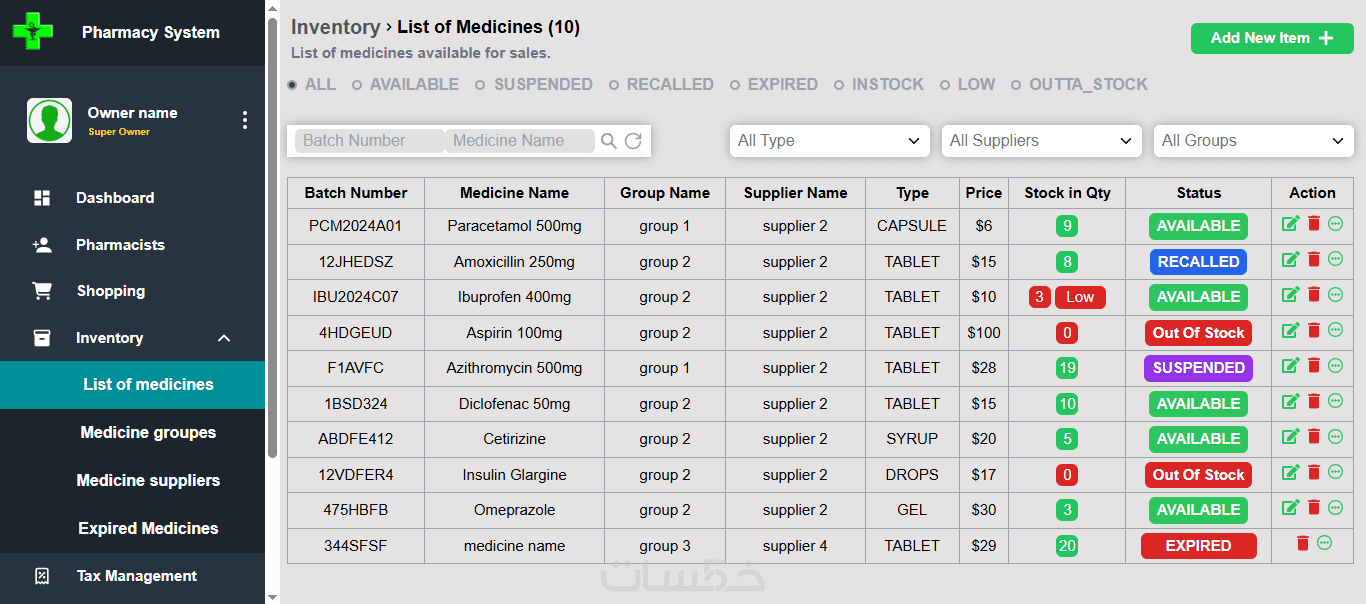Go to Medicine suppliers submenu
This screenshot has height=604, width=1366.
[148, 480]
